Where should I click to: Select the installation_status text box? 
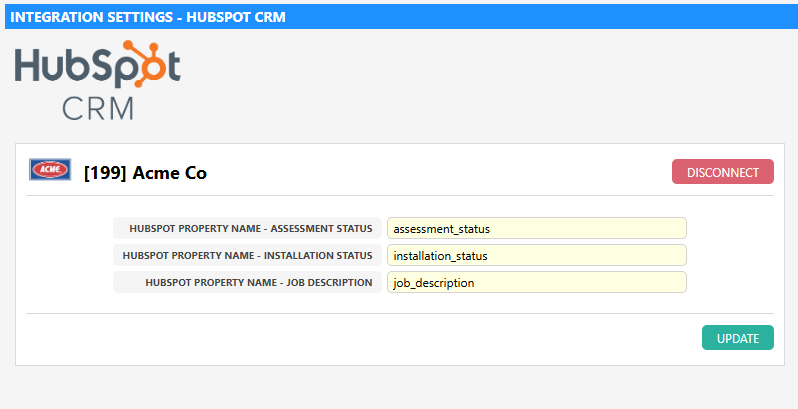[x=536, y=255]
